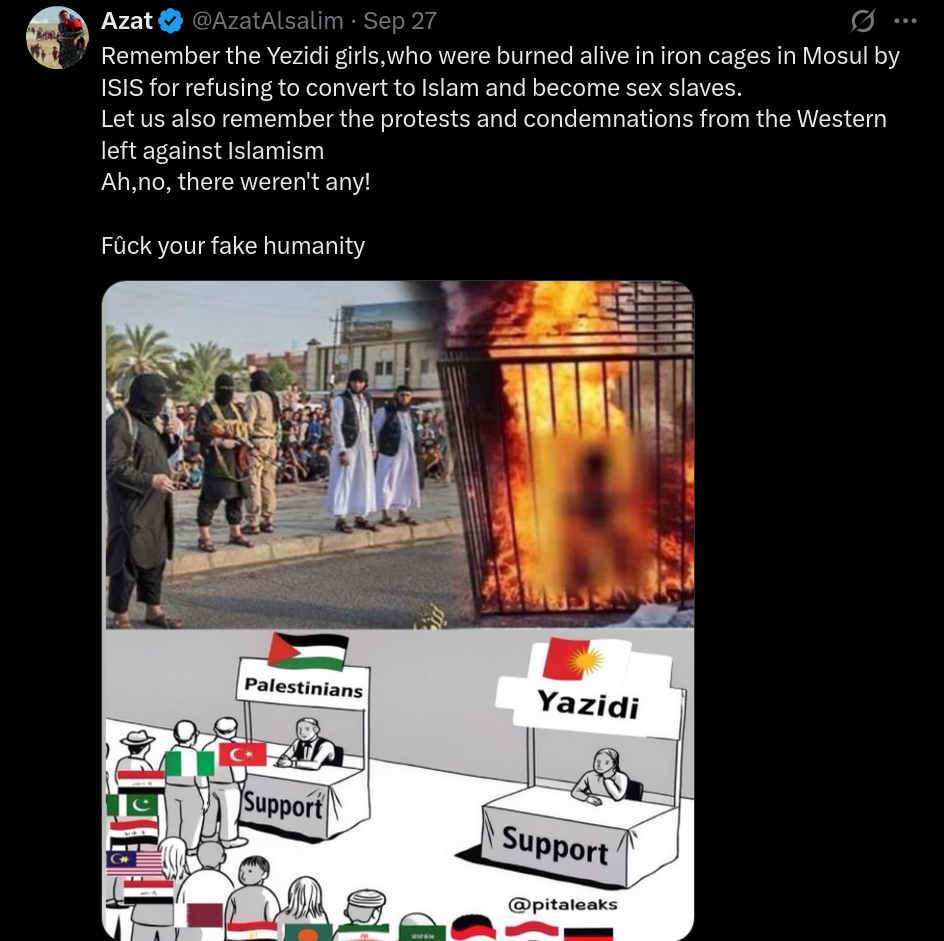
Task: Click the Palestinian flag atop the booth
Action: [x=308, y=651]
